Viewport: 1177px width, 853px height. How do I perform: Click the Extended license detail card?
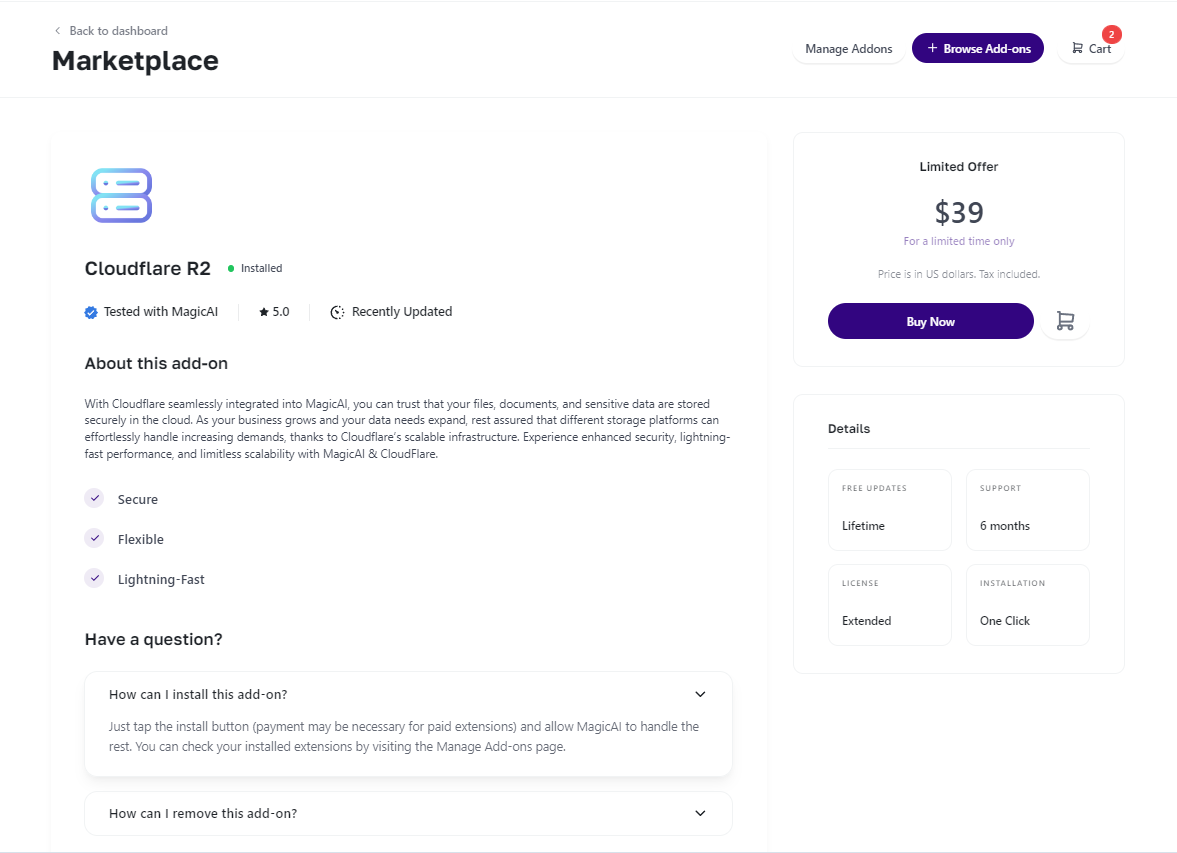point(889,605)
